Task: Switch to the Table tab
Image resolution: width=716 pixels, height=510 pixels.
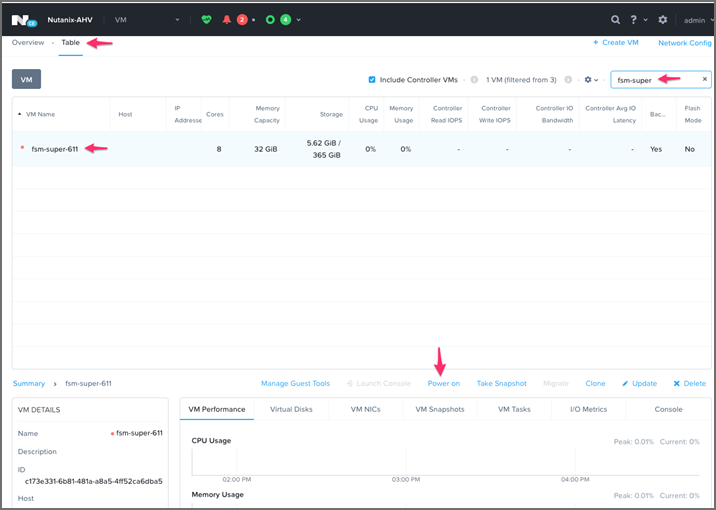Action: (x=70, y=42)
